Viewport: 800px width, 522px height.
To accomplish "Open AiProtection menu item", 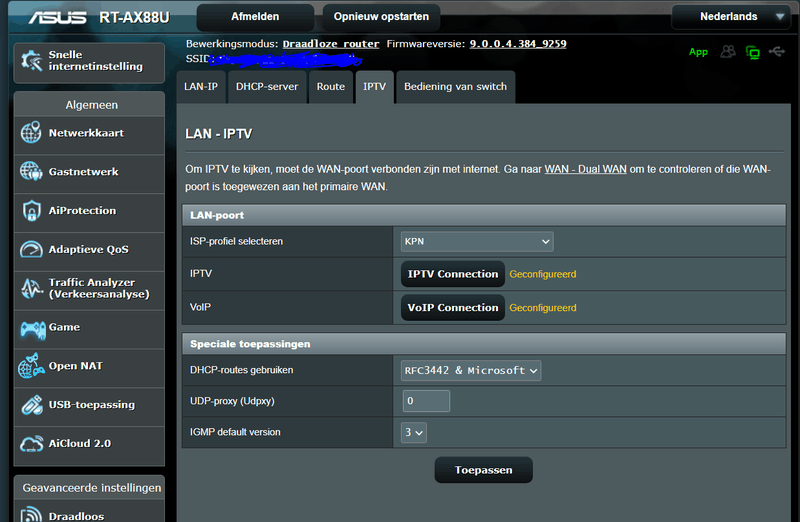I will [x=89, y=211].
